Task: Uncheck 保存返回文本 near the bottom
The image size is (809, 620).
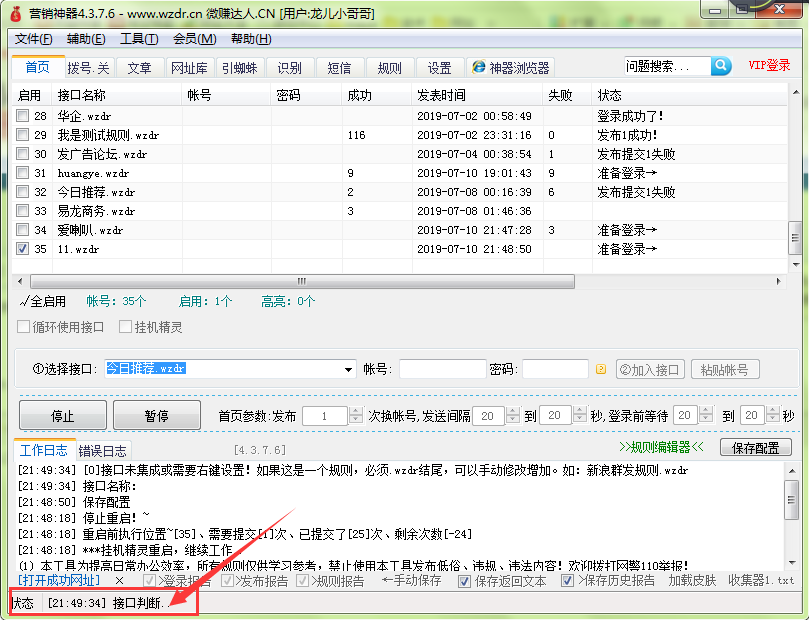Action: tap(464, 581)
